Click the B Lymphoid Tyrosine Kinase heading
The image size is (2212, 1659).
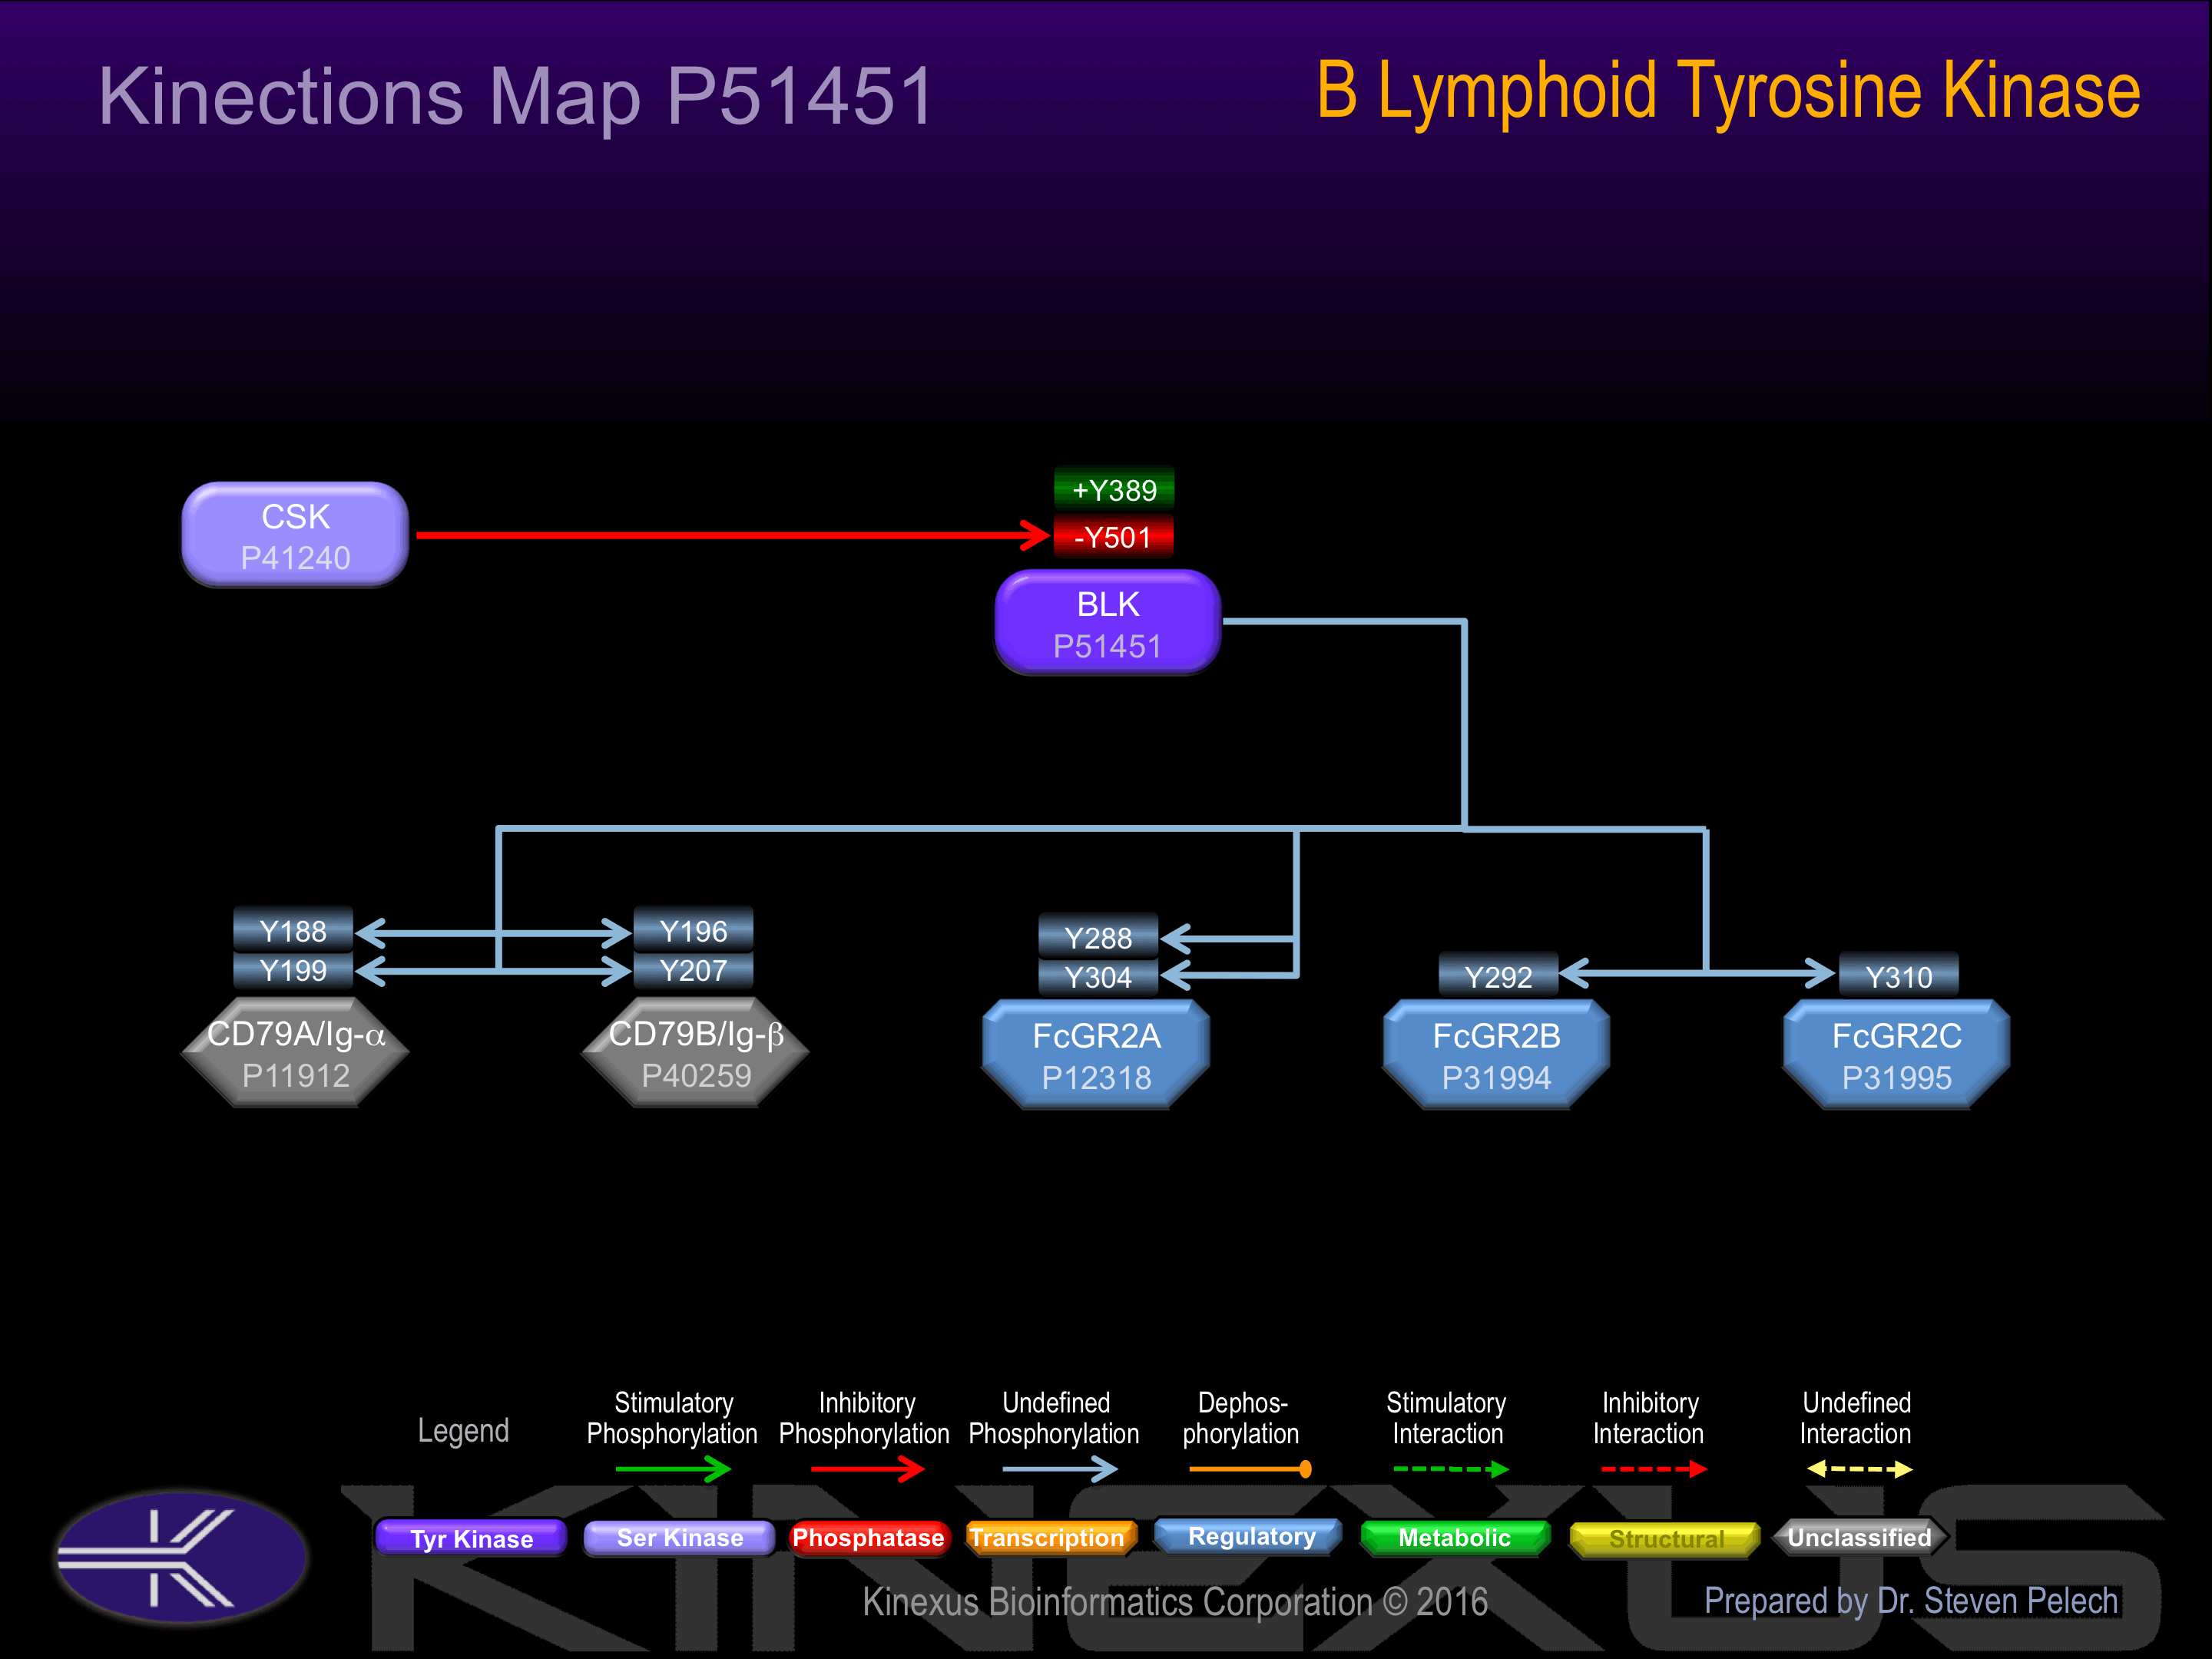pyautogui.click(x=1727, y=91)
